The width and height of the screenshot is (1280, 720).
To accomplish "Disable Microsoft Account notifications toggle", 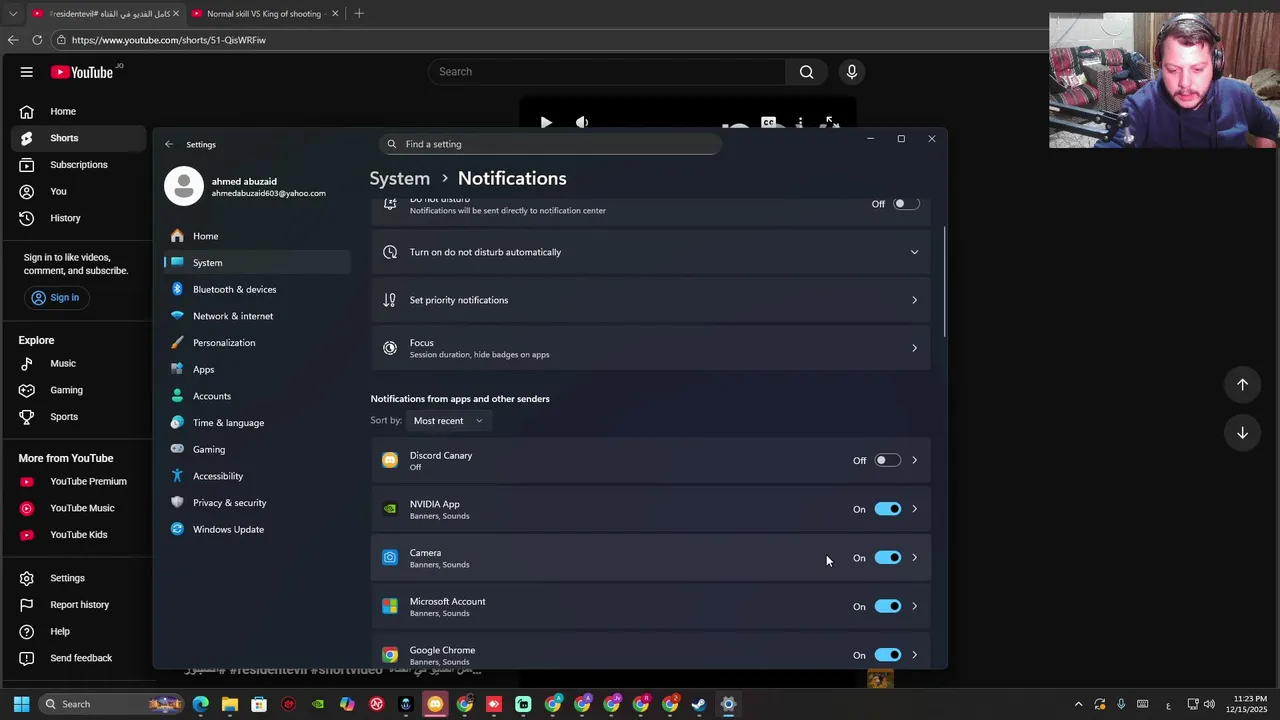I will [887, 606].
